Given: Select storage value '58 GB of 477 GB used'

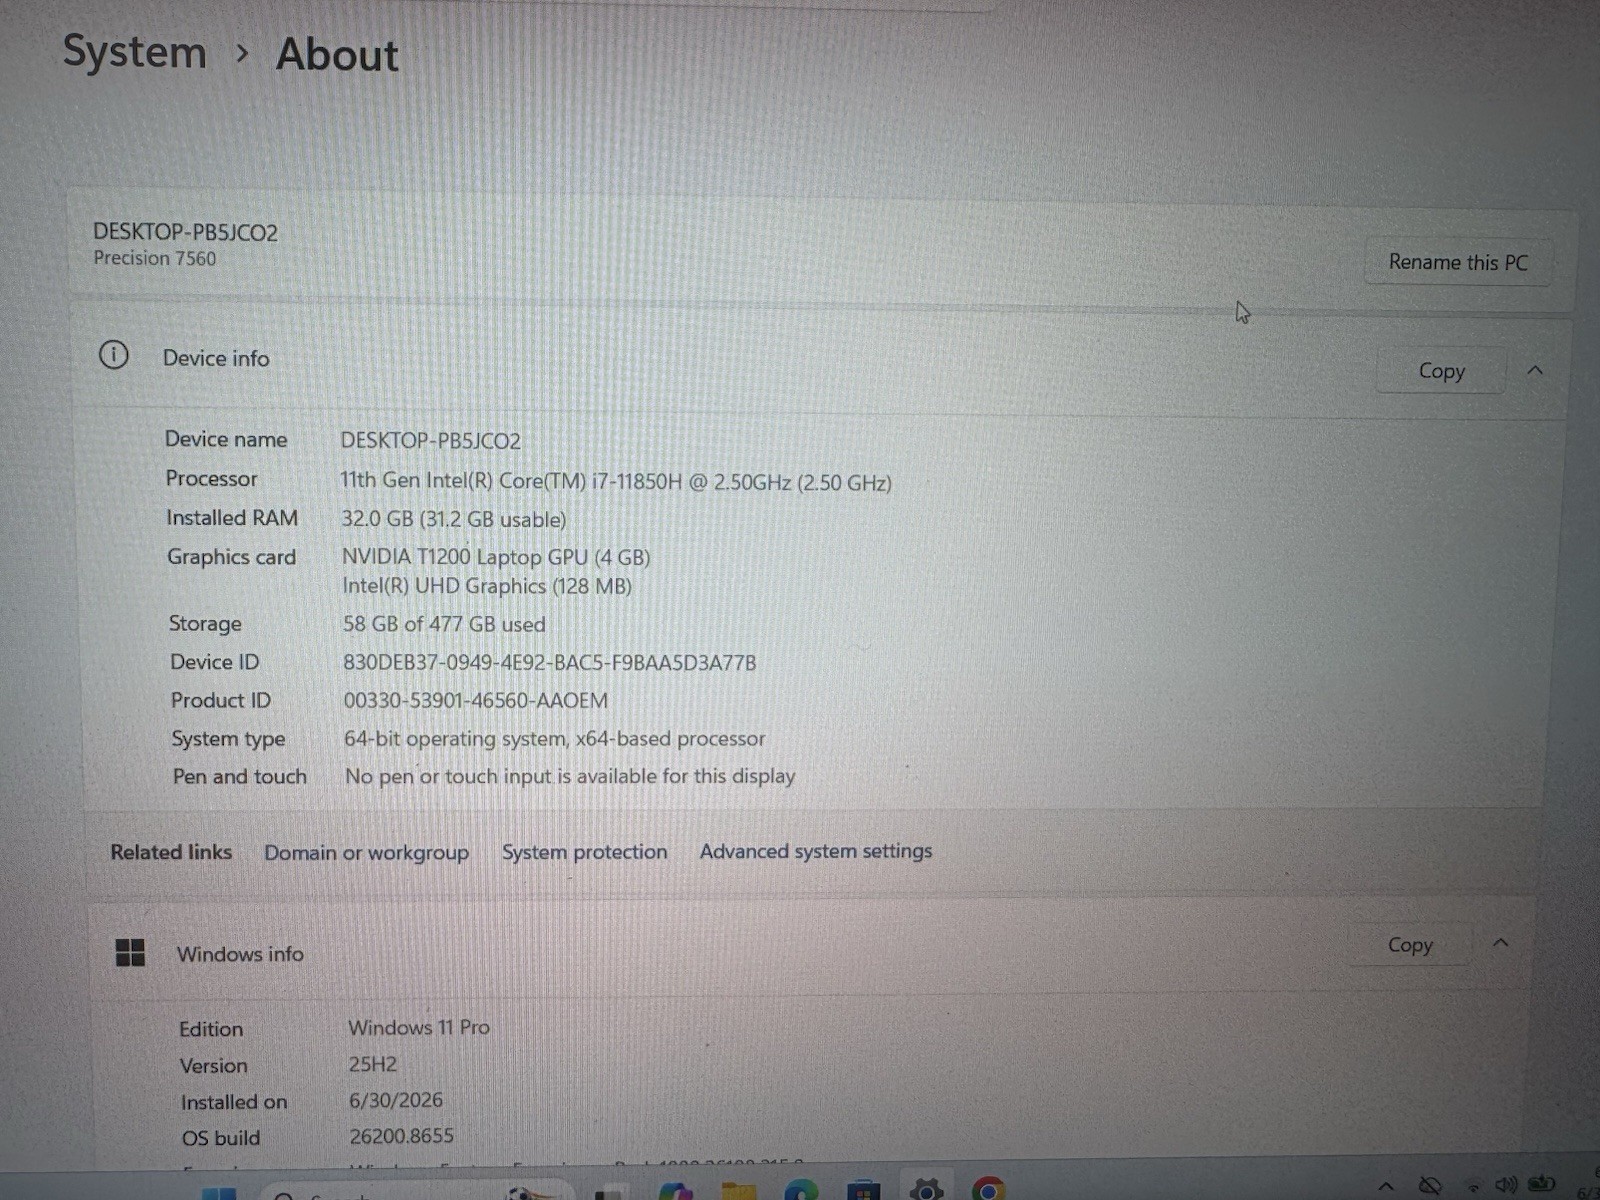Looking at the screenshot, I should [444, 624].
